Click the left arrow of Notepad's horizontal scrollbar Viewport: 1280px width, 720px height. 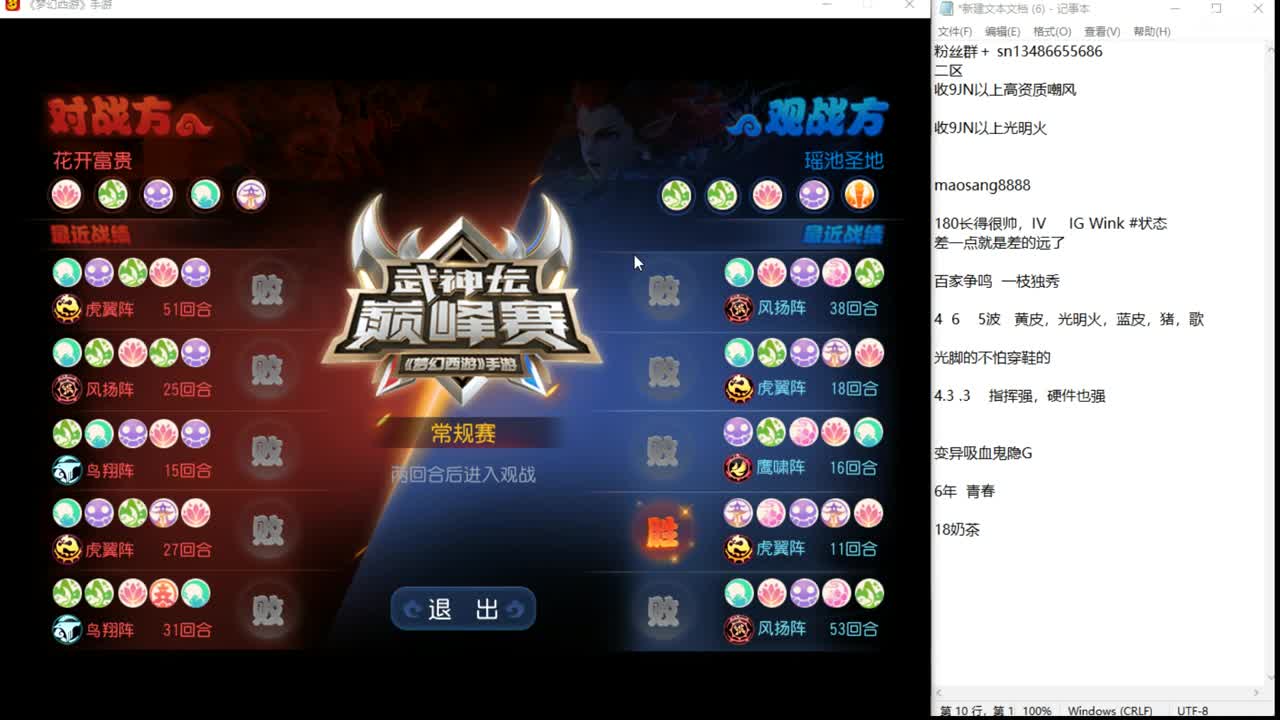[940, 692]
